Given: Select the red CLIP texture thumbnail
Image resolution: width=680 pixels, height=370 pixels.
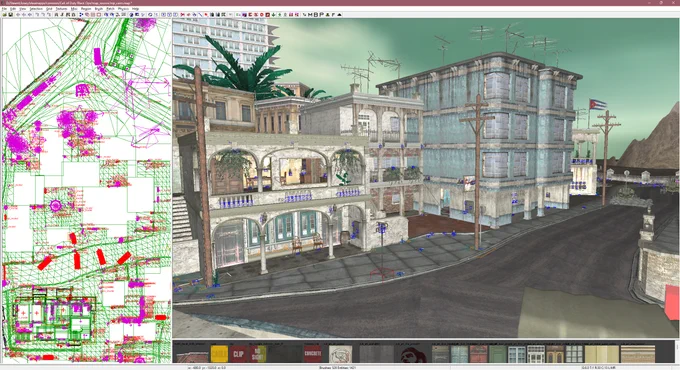Looking at the screenshot, I should pos(239,354).
